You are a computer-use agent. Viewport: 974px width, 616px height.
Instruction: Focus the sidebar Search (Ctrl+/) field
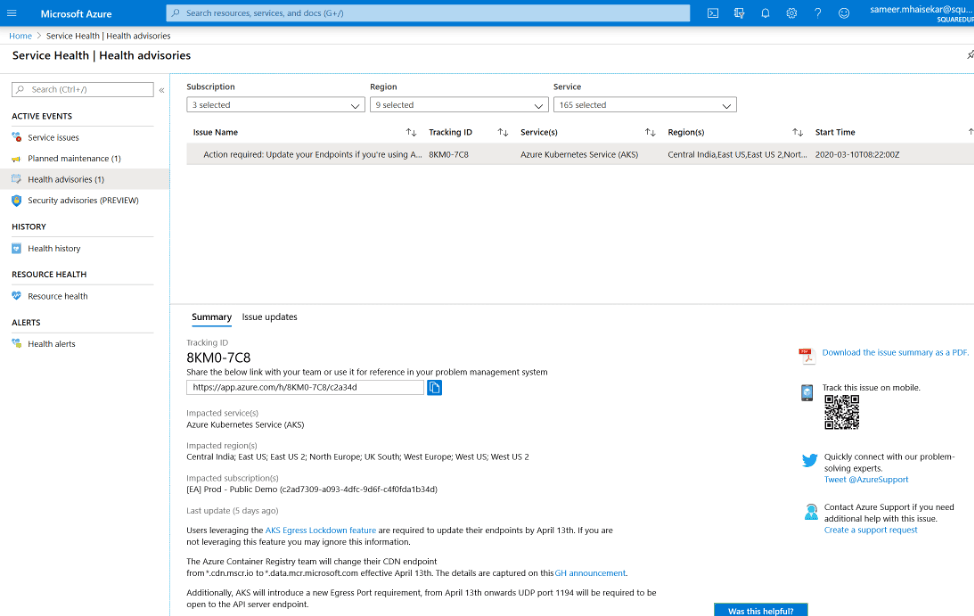pyautogui.click(x=83, y=89)
